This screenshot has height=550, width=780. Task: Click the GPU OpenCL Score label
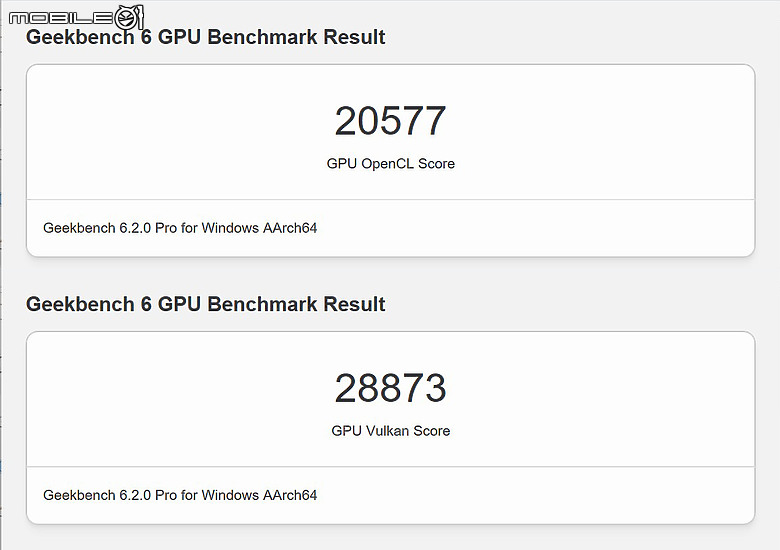390,164
